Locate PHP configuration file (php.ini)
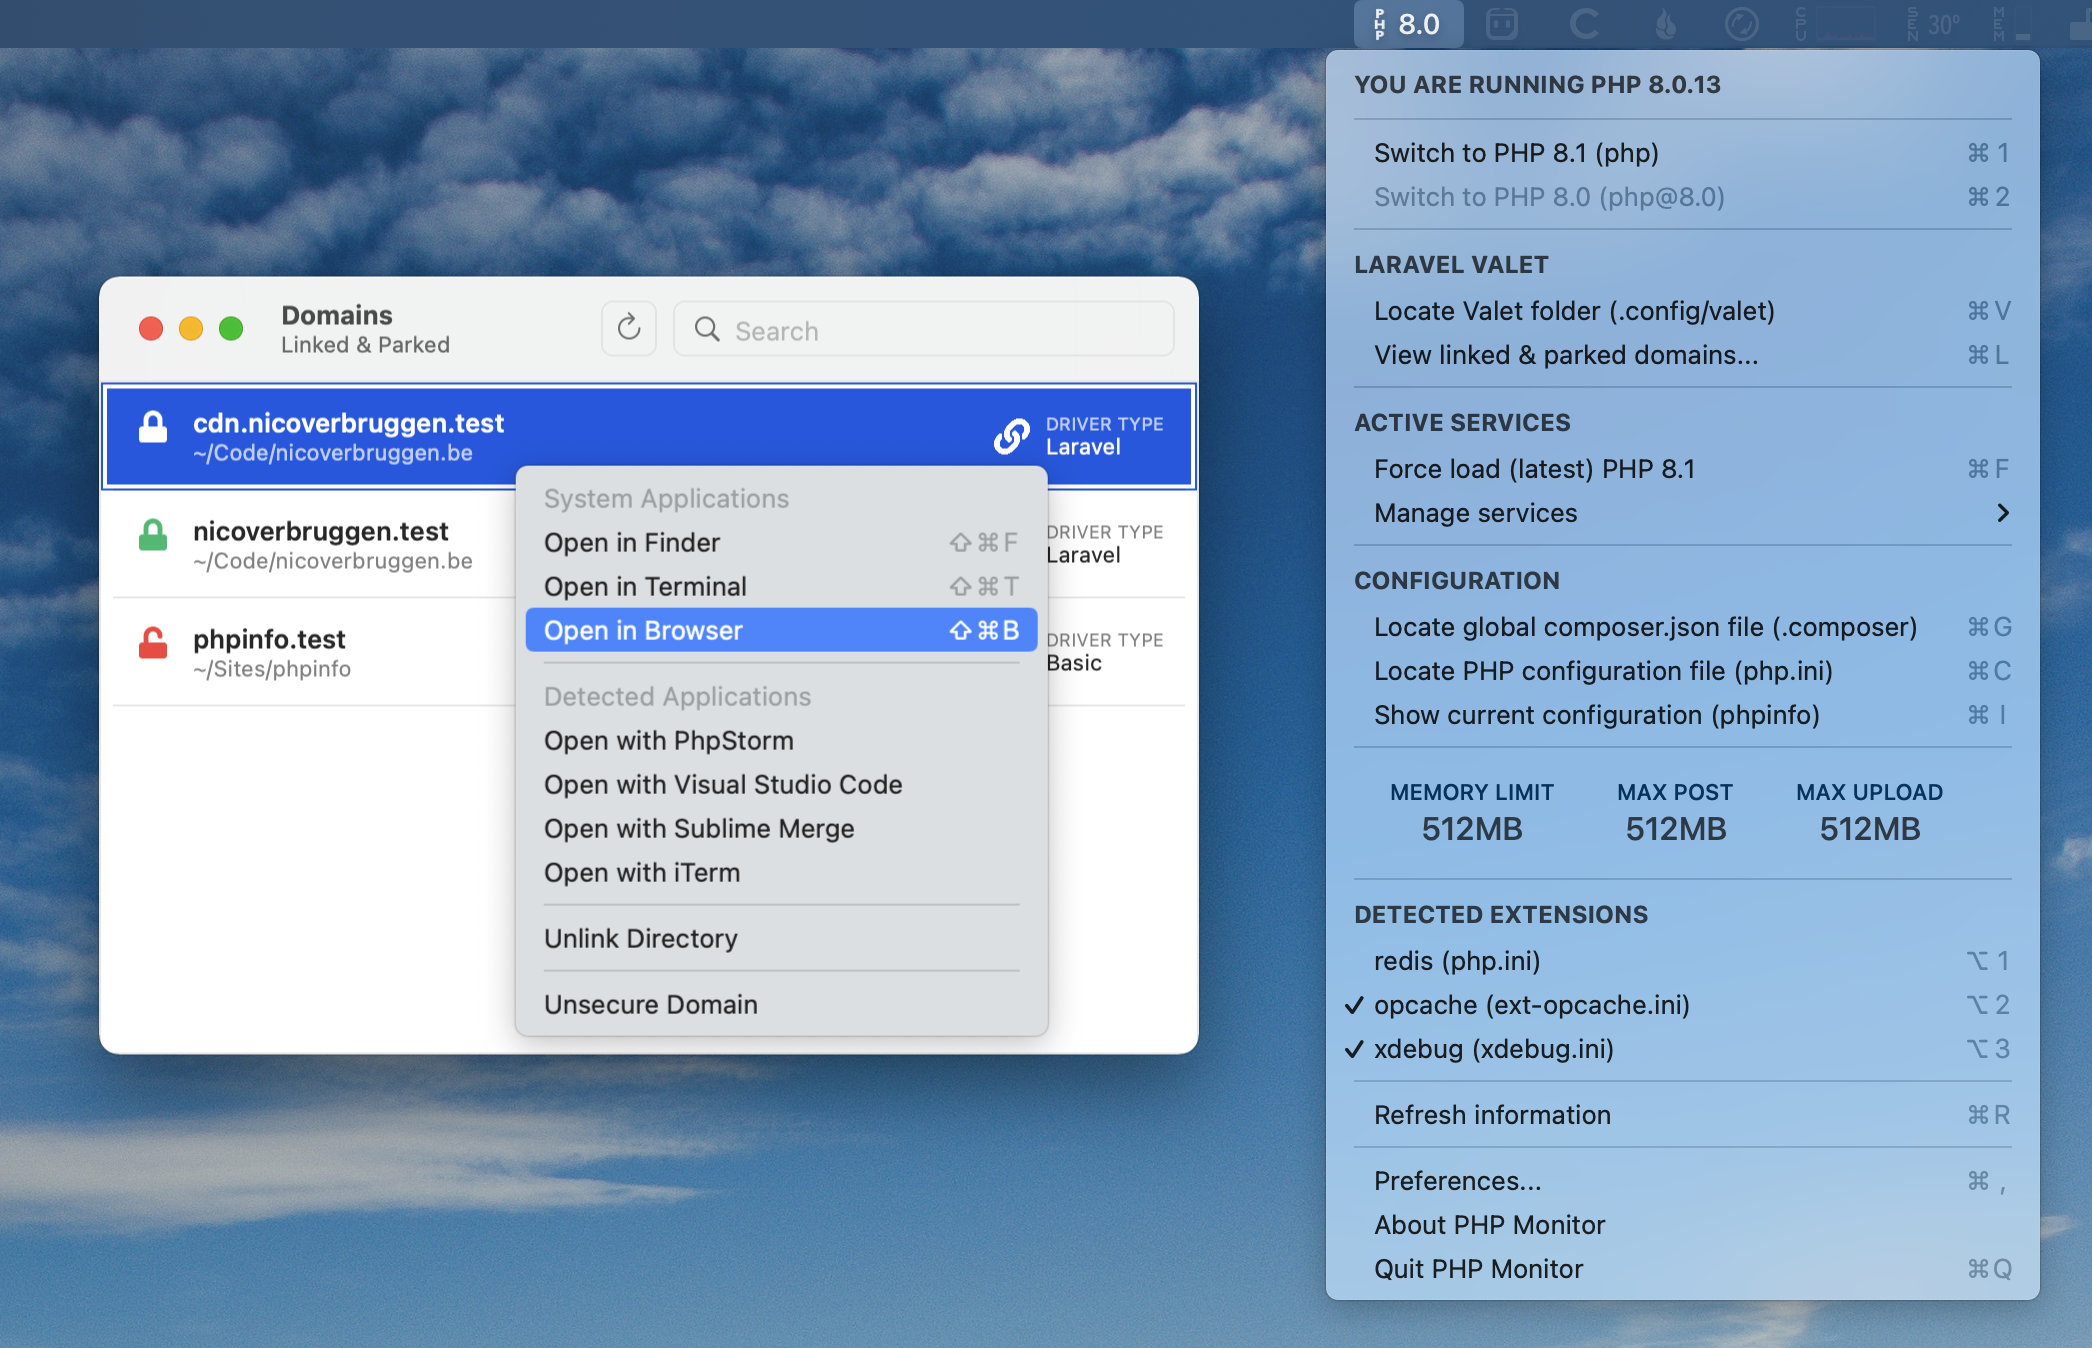2092x1348 pixels. tap(1604, 671)
